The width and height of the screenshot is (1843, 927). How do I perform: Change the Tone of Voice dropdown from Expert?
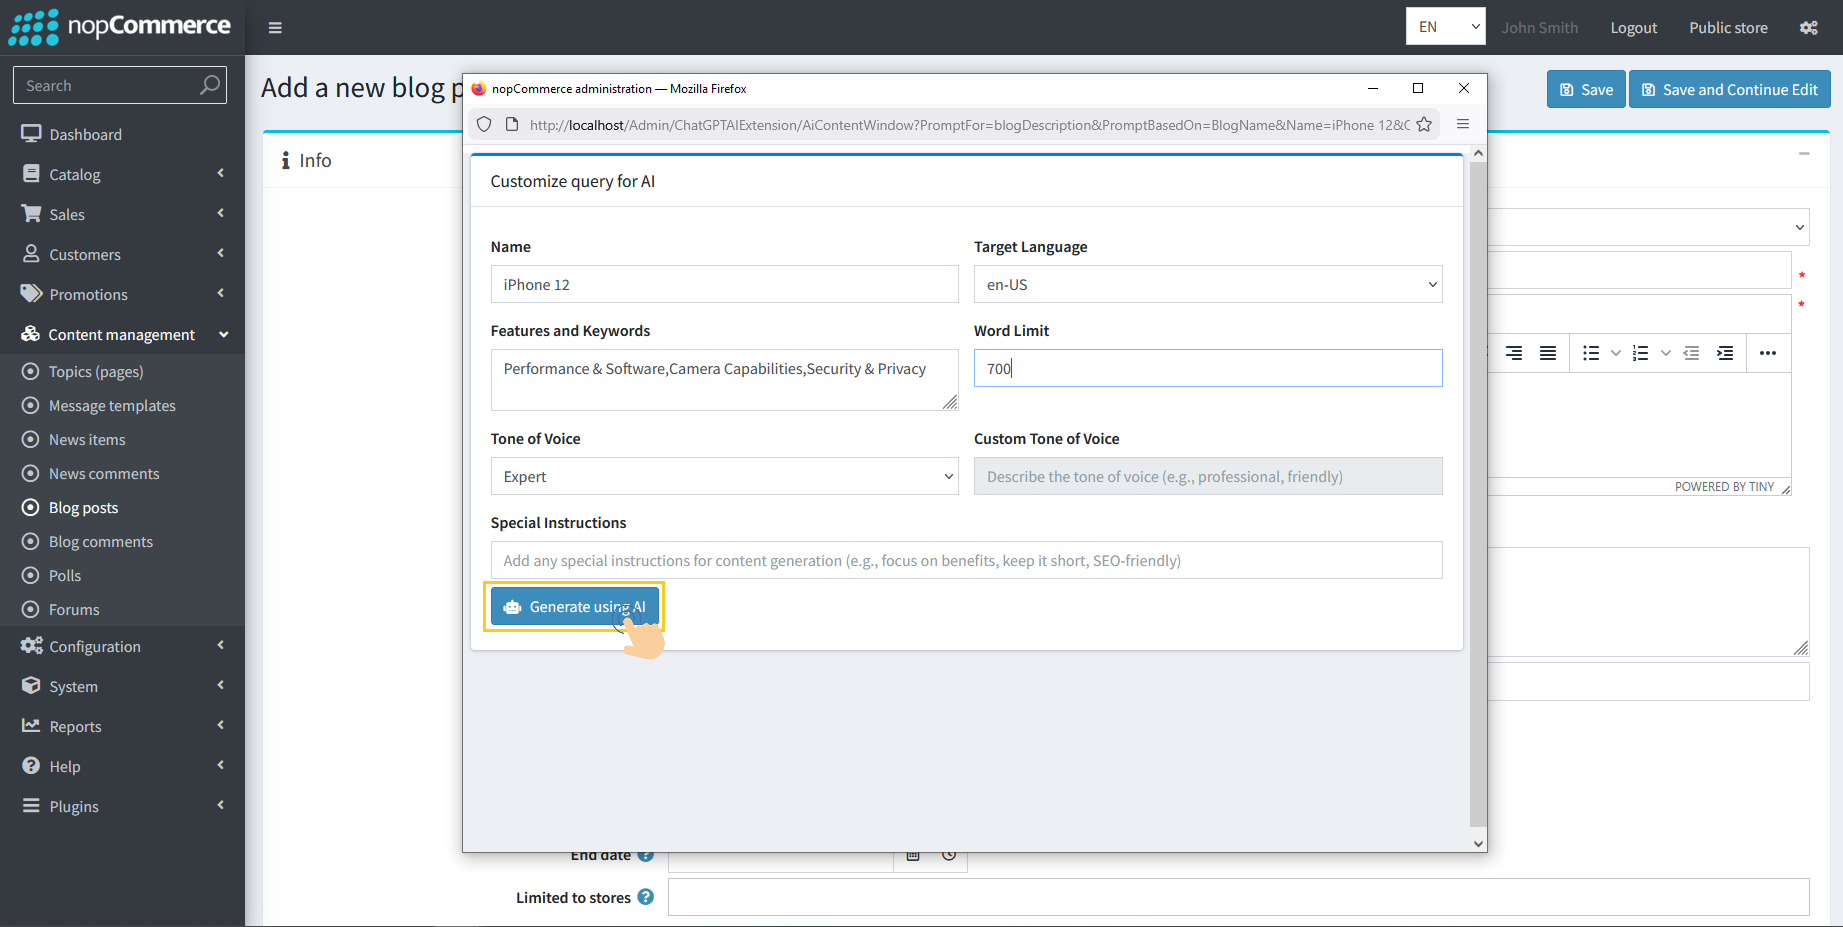point(723,476)
